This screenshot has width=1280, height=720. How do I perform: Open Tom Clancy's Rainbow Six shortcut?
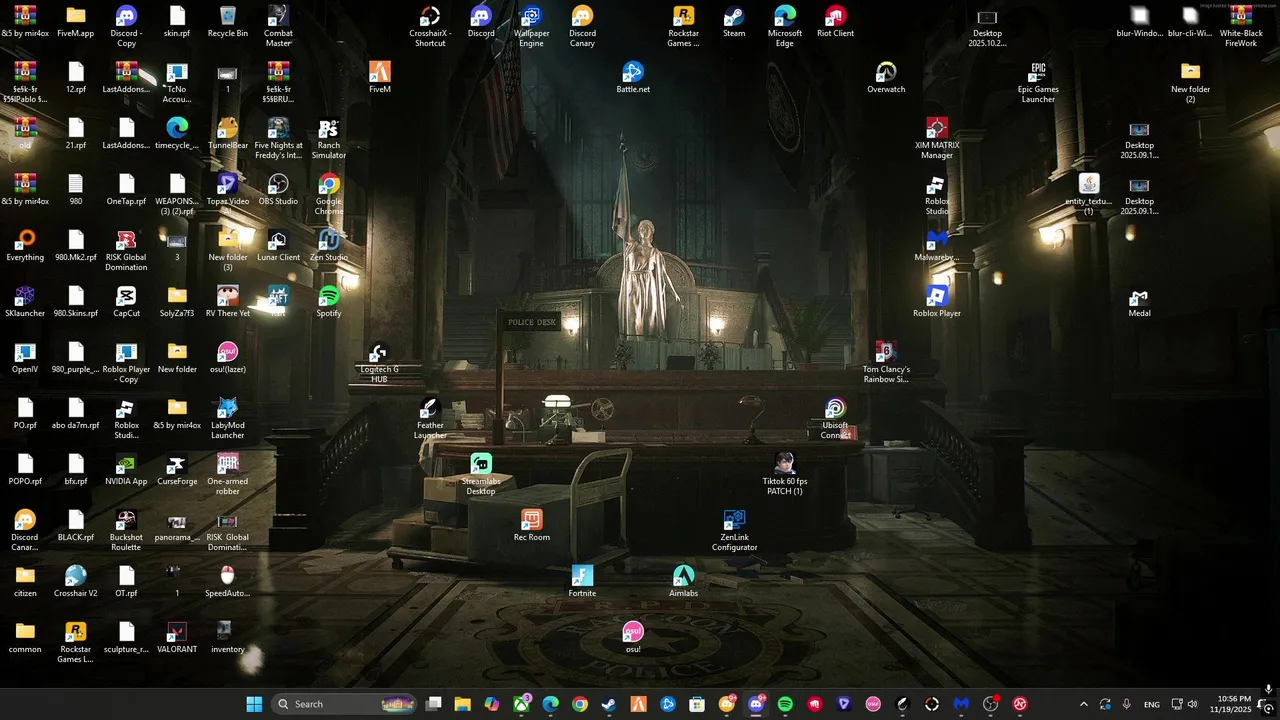pyautogui.click(x=886, y=362)
